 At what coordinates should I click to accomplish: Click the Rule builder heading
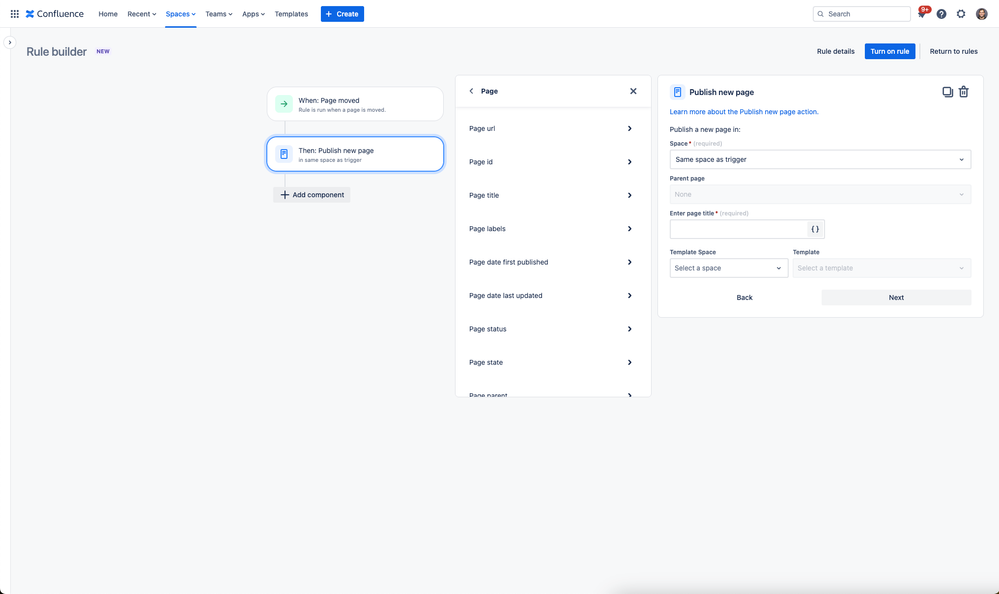point(56,52)
